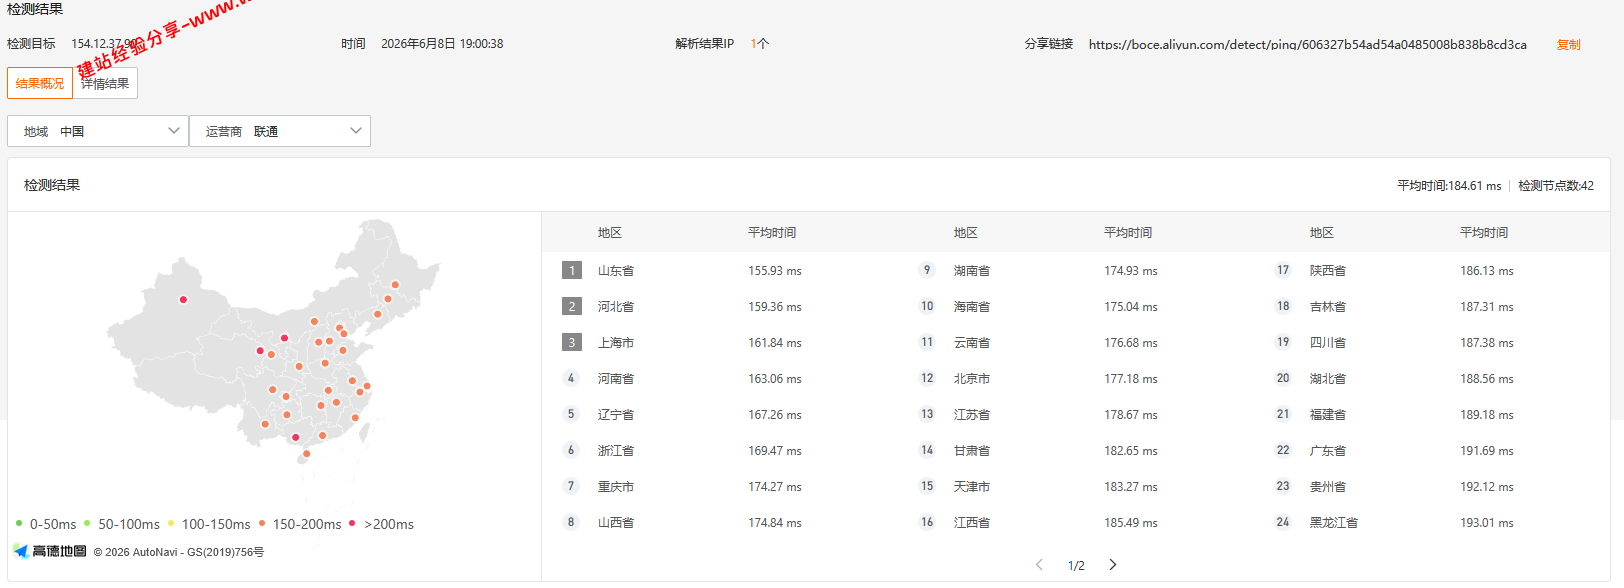The height and width of the screenshot is (588, 1624).
Task: Select the 吉林省 cell
Action: click(1328, 307)
